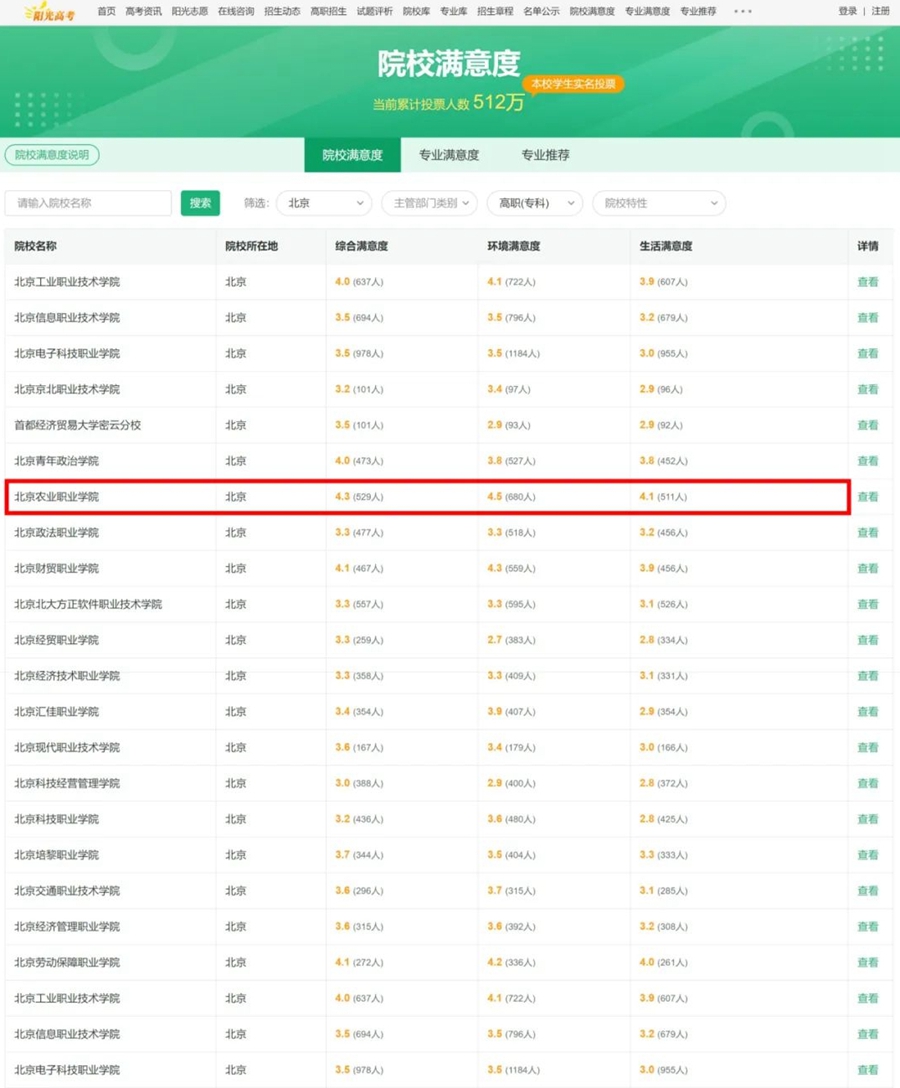Go to 院校库 in the top menu

click(416, 12)
